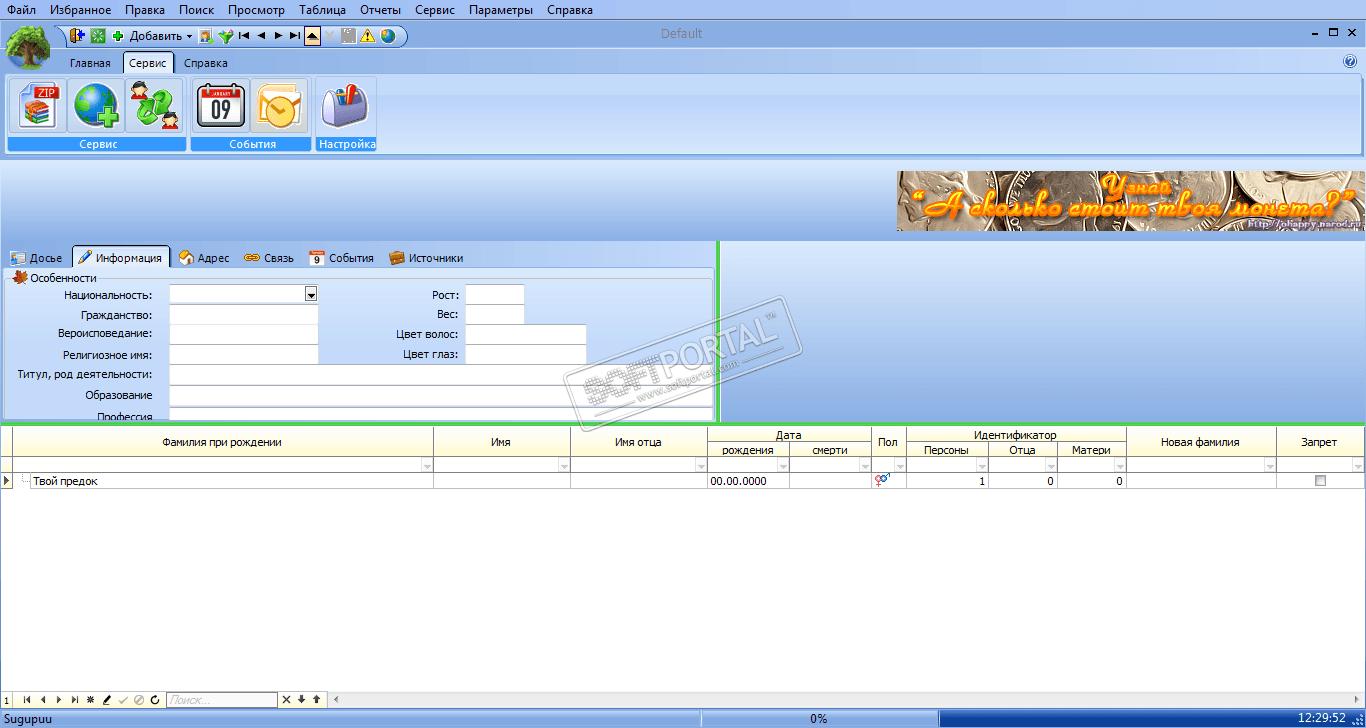Click the asterisk new-record button in navigator
This screenshot has height=728, width=1366.
91,700
